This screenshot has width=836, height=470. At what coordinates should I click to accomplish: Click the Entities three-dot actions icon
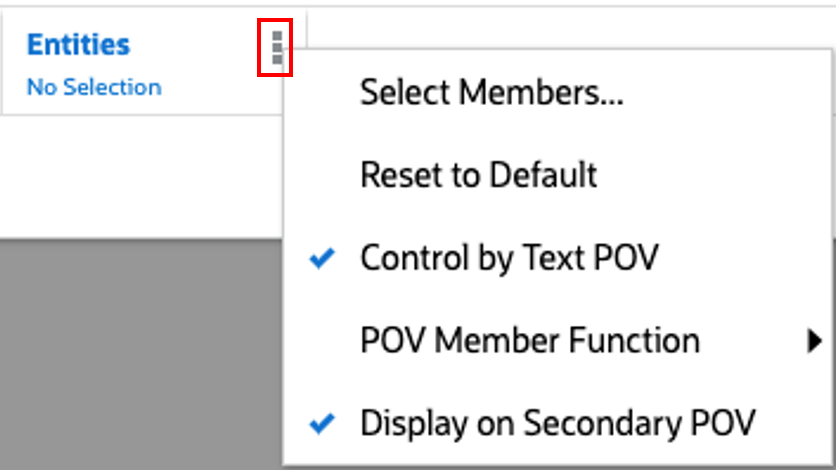(x=276, y=47)
